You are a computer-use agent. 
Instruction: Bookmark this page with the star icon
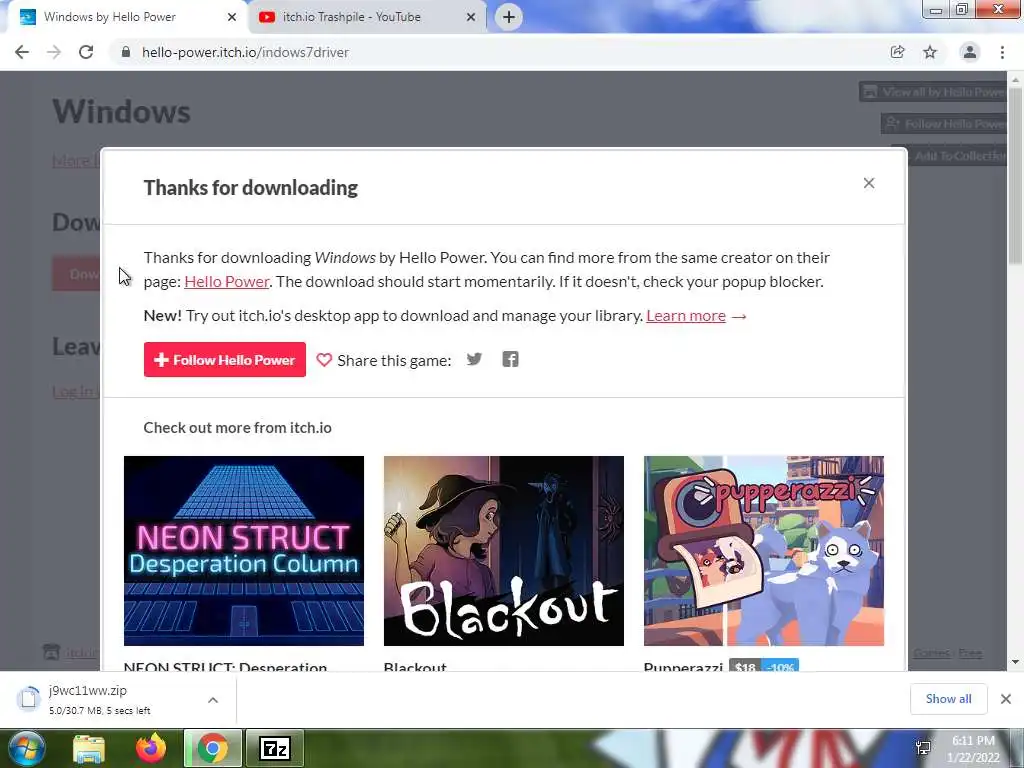point(930,52)
